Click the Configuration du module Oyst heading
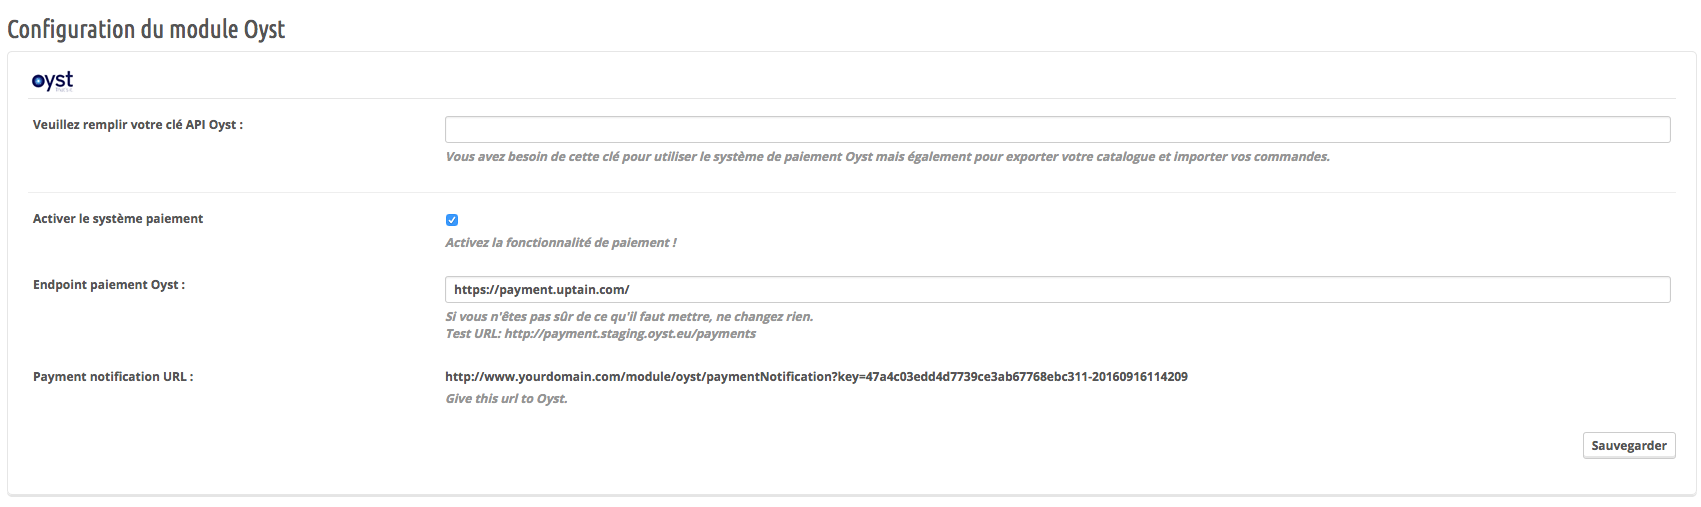Screen dimensions: 1701x507 coord(146,29)
